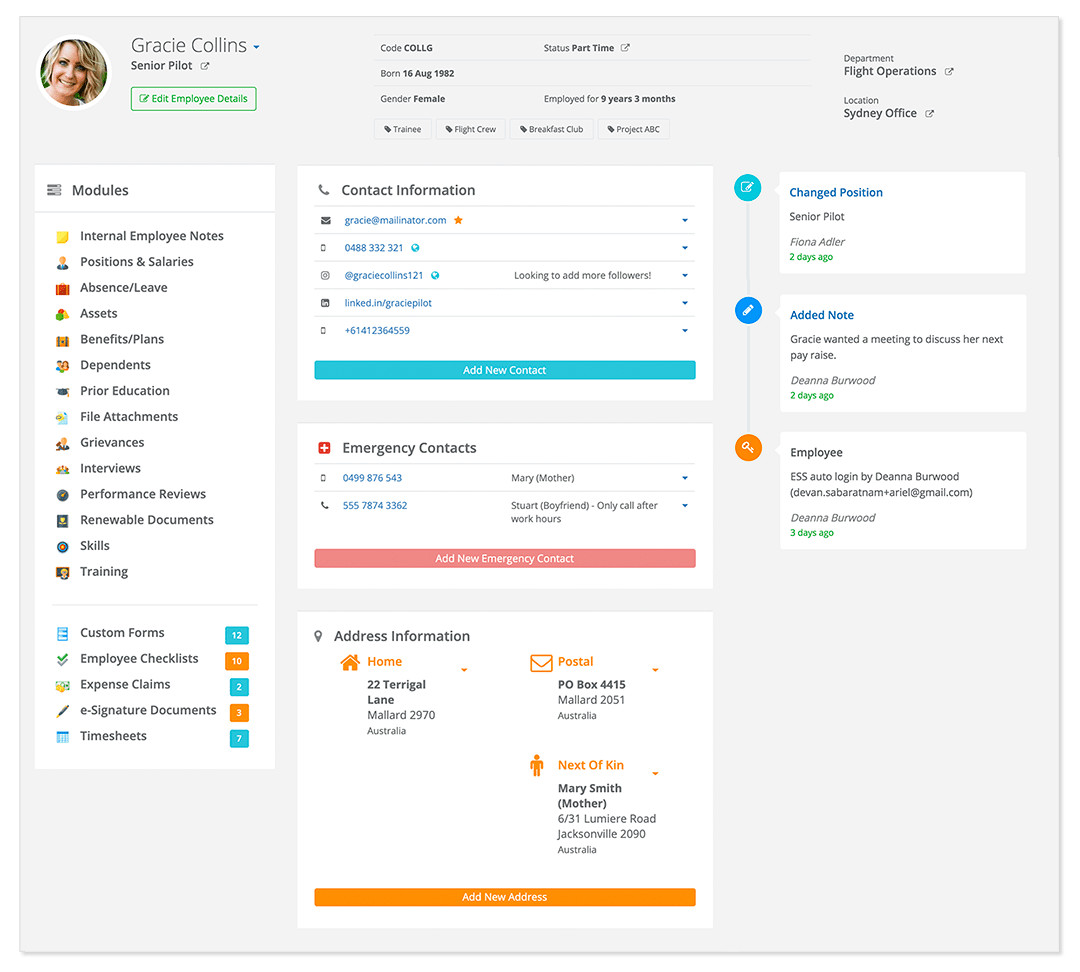Select the Flight Crew tag

(470, 128)
